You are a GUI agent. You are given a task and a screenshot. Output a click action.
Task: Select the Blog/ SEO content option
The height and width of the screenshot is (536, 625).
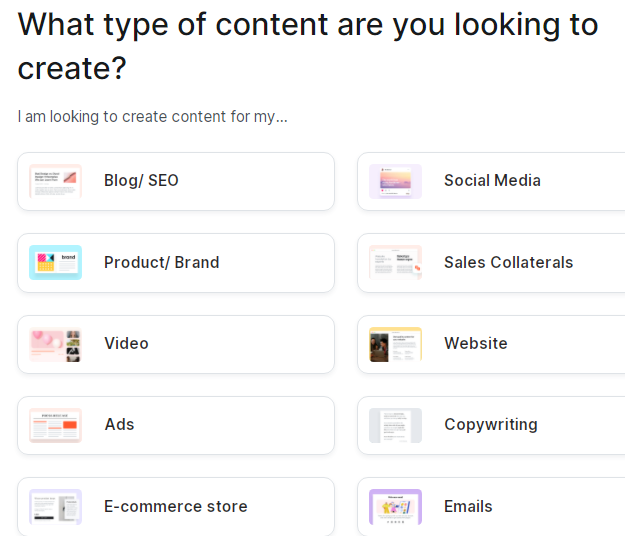click(x=141, y=181)
